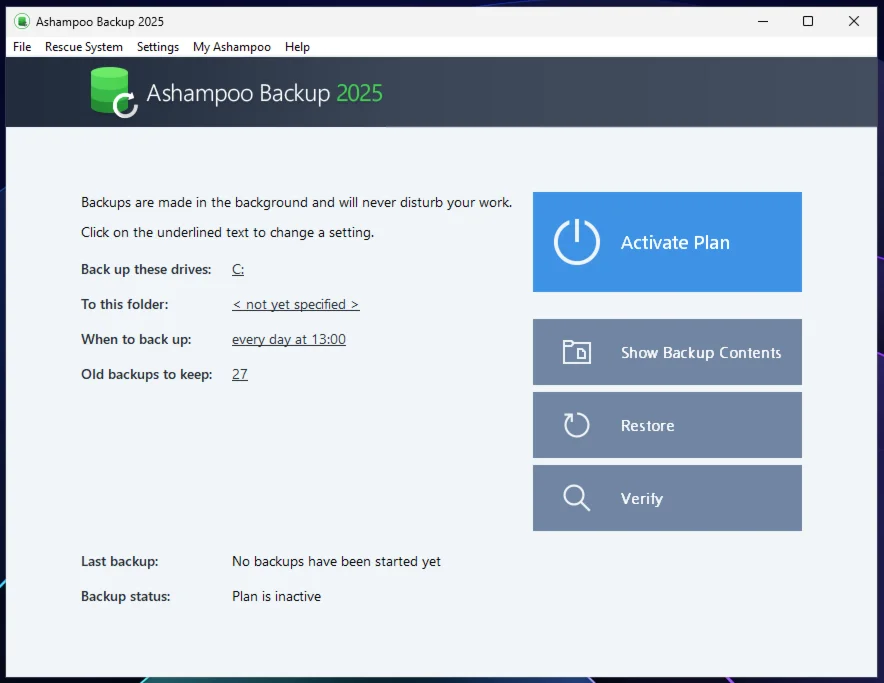Open the Settings menu
The image size is (884, 683).
(158, 47)
